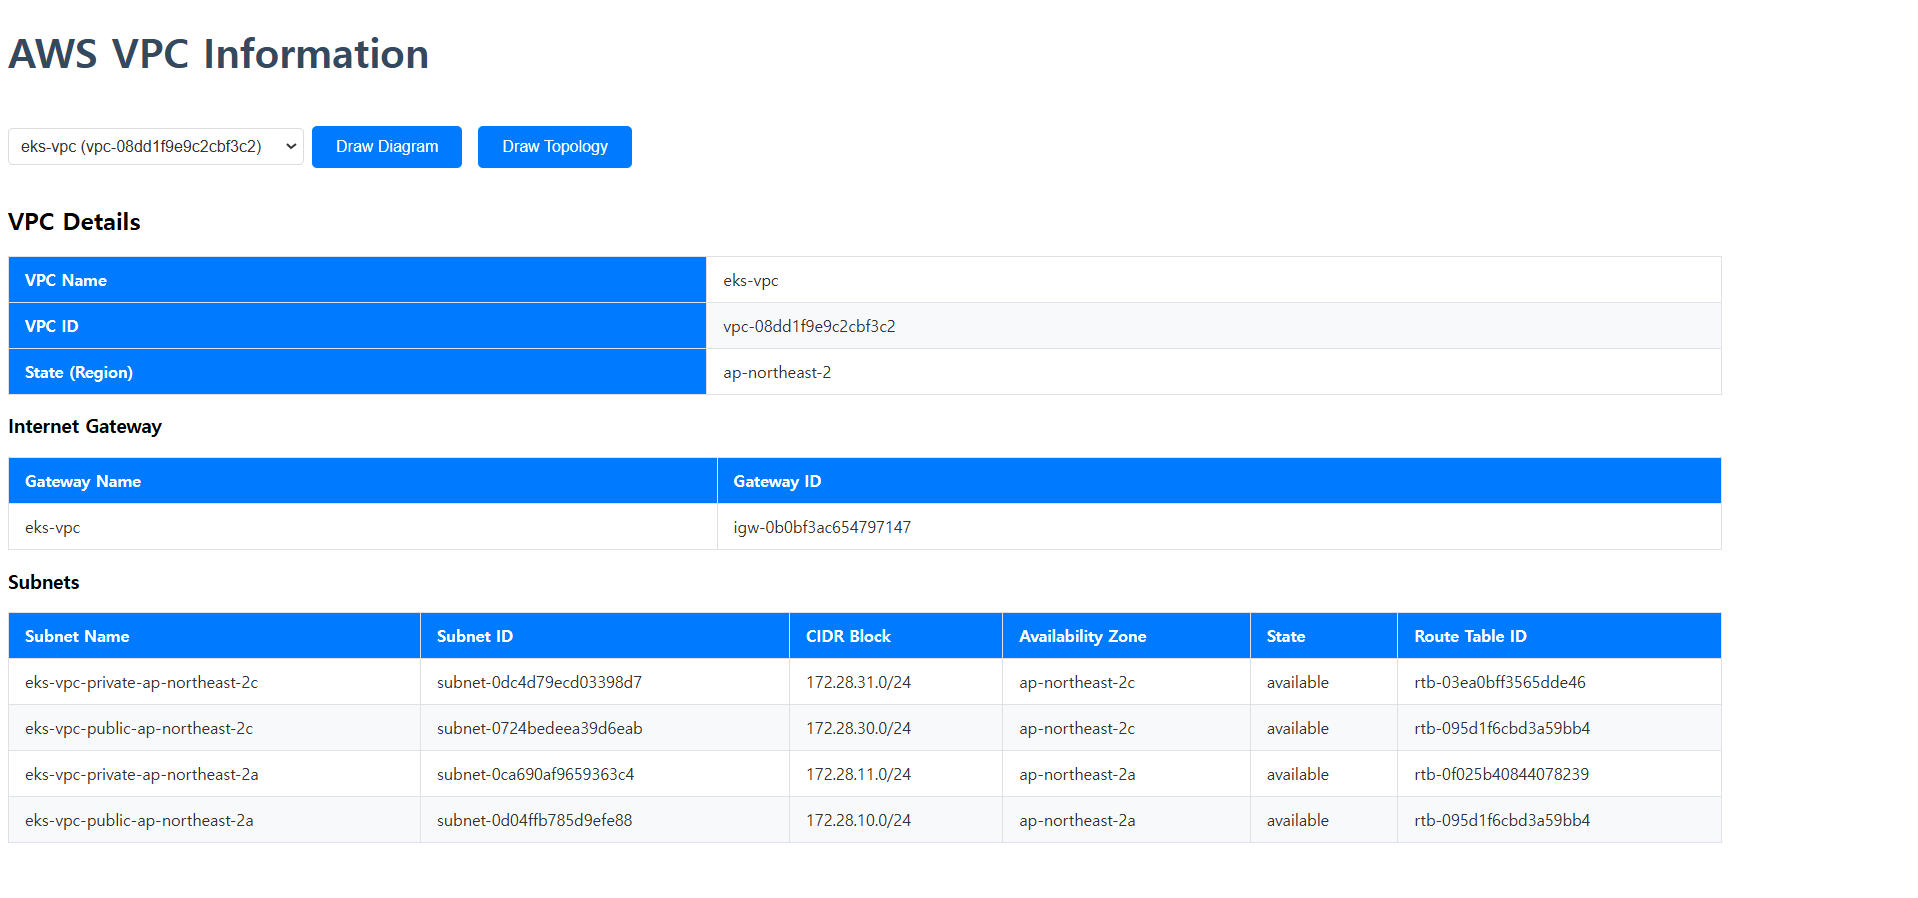Click the Gateway ID column header
Screen dimensions: 1918x898
[x=1219, y=481]
